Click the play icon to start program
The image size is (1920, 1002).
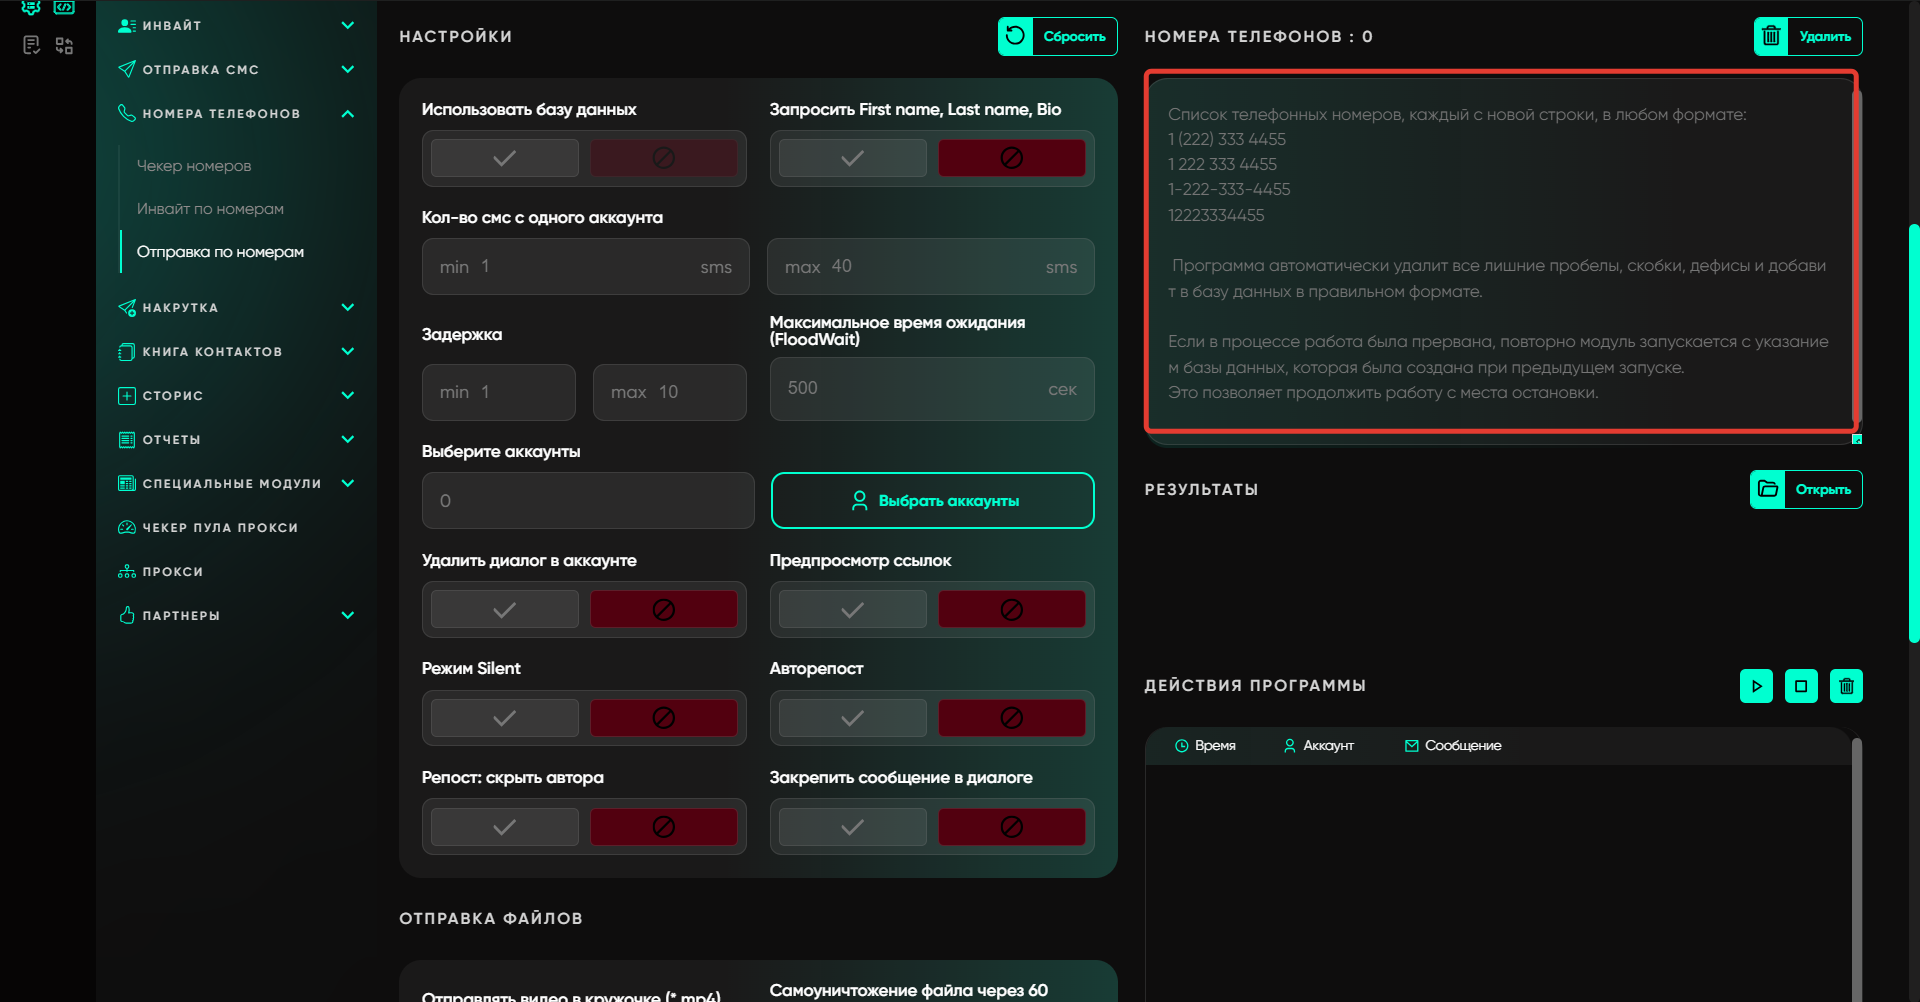[x=1756, y=686]
